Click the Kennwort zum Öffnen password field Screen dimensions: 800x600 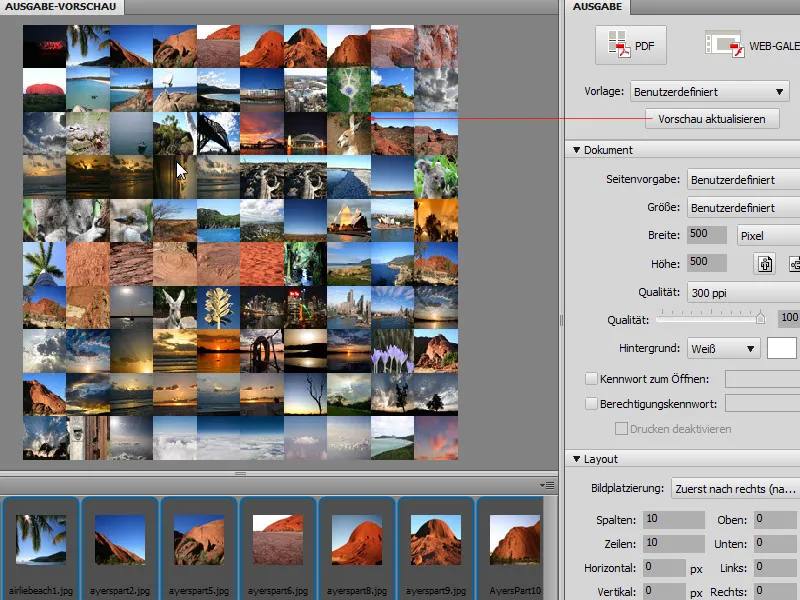pos(762,379)
